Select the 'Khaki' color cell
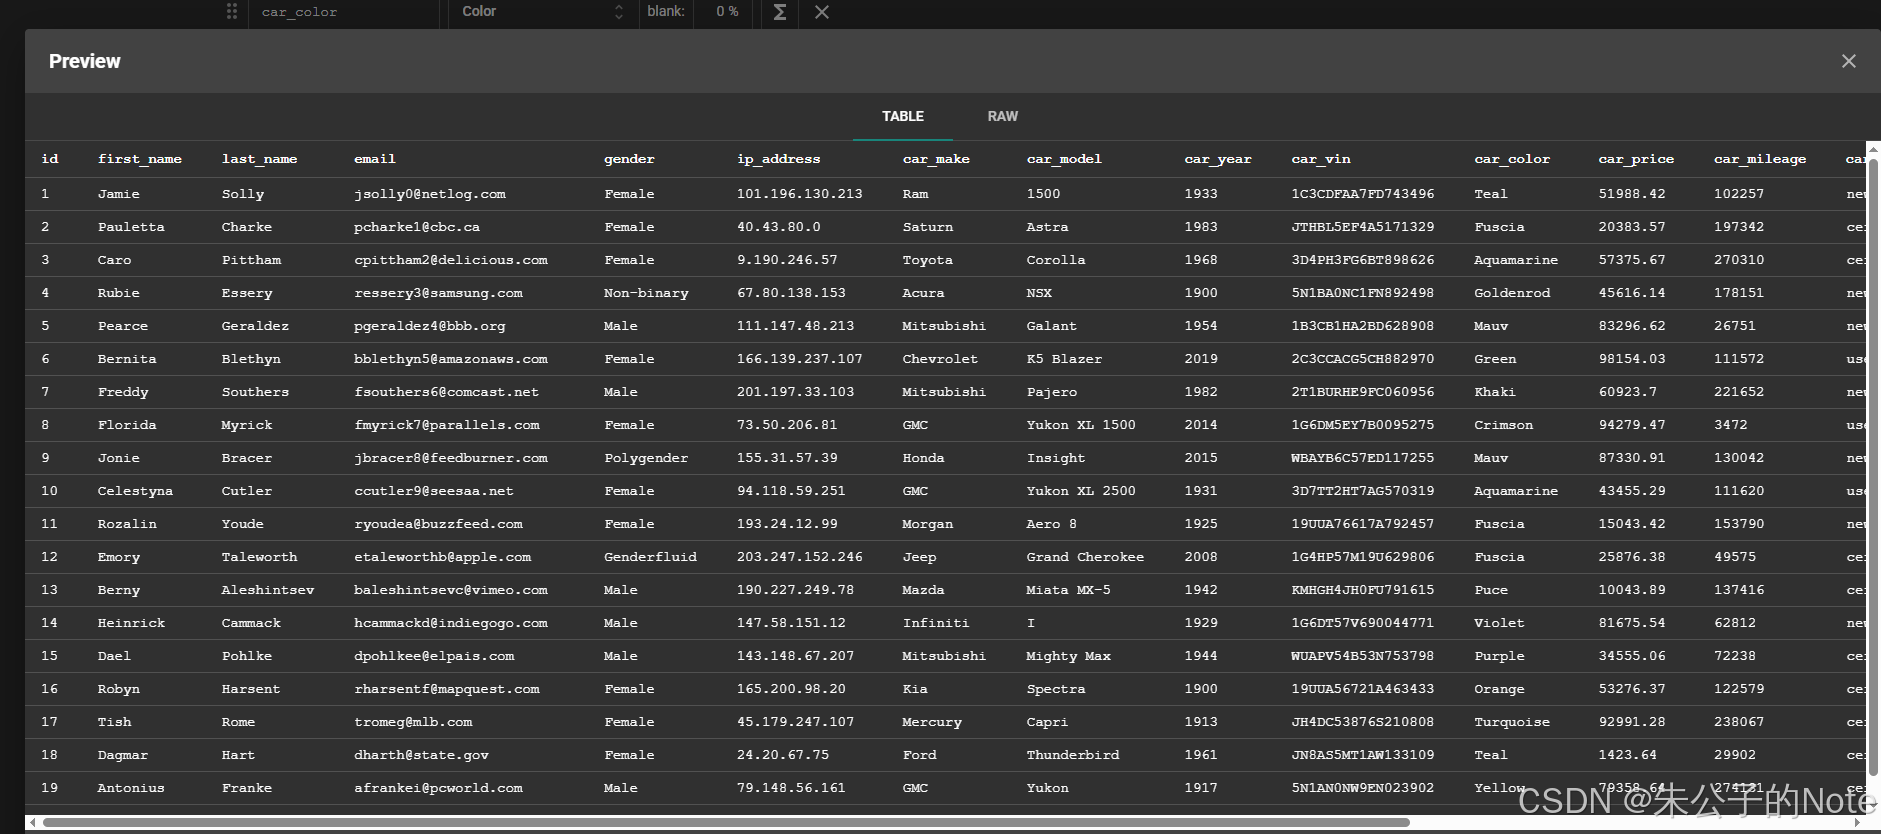Viewport: 1881px width, 834px height. pos(1495,392)
